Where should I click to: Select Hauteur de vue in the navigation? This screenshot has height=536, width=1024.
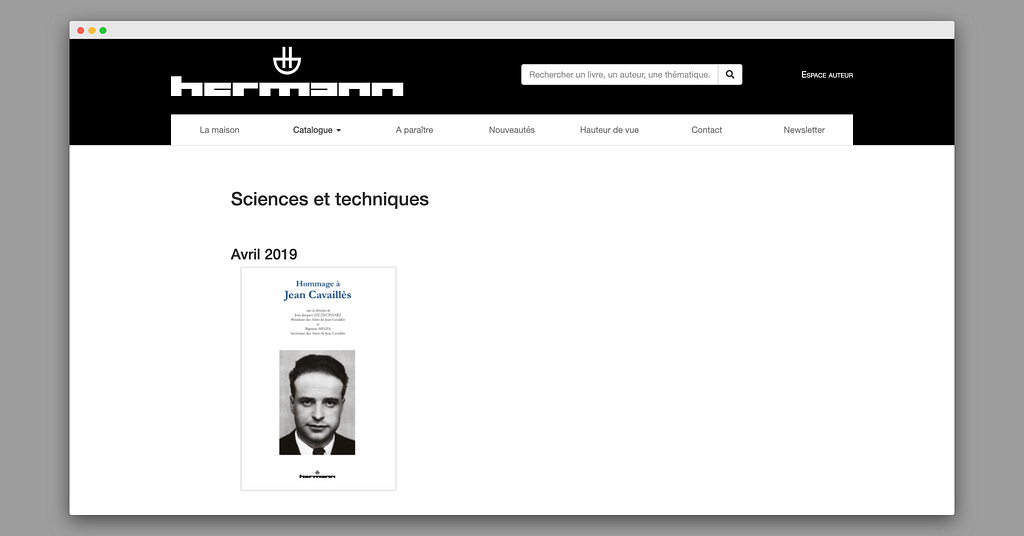click(609, 130)
